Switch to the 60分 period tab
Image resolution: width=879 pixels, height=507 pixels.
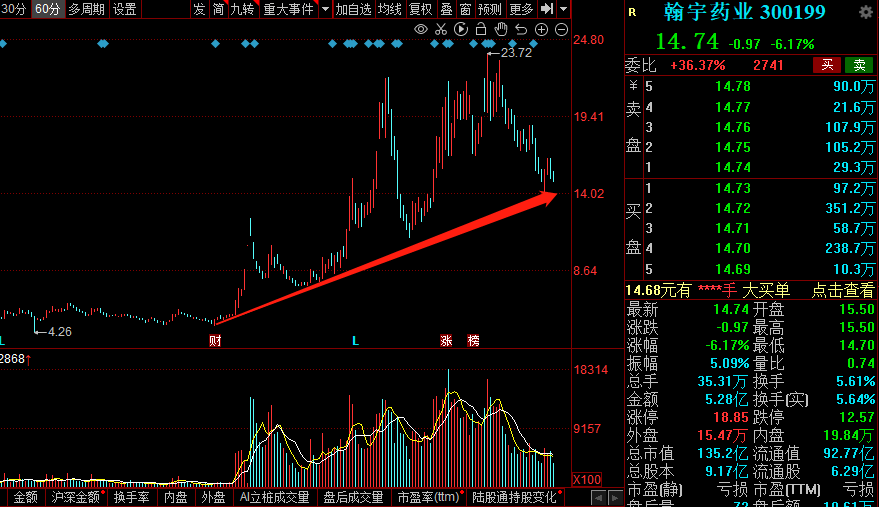(48, 9)
